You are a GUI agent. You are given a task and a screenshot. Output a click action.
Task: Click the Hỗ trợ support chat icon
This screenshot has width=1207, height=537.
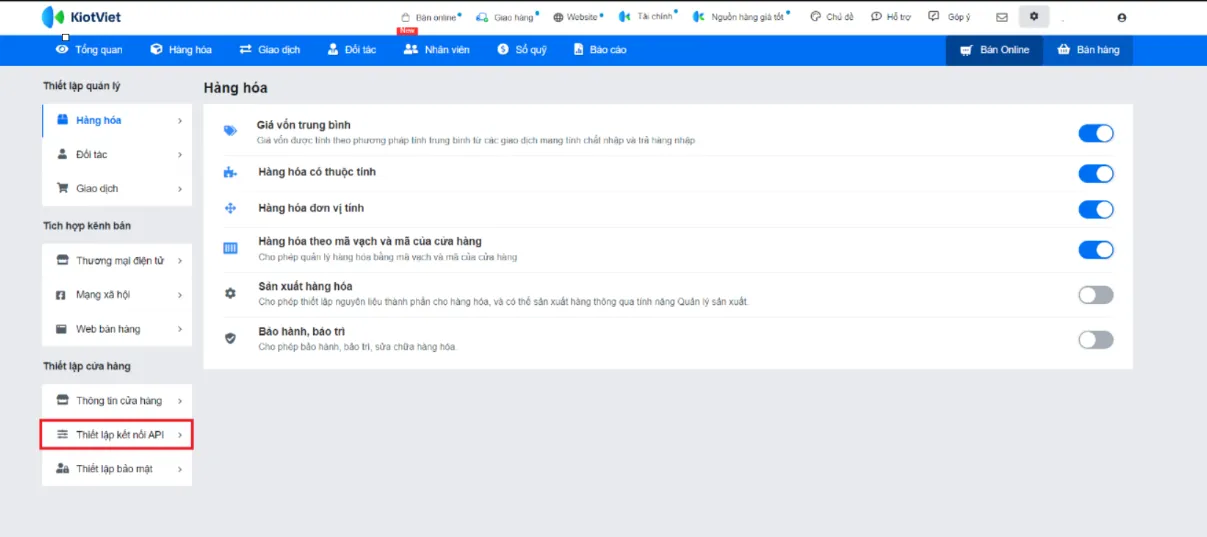tap(876, 17)
